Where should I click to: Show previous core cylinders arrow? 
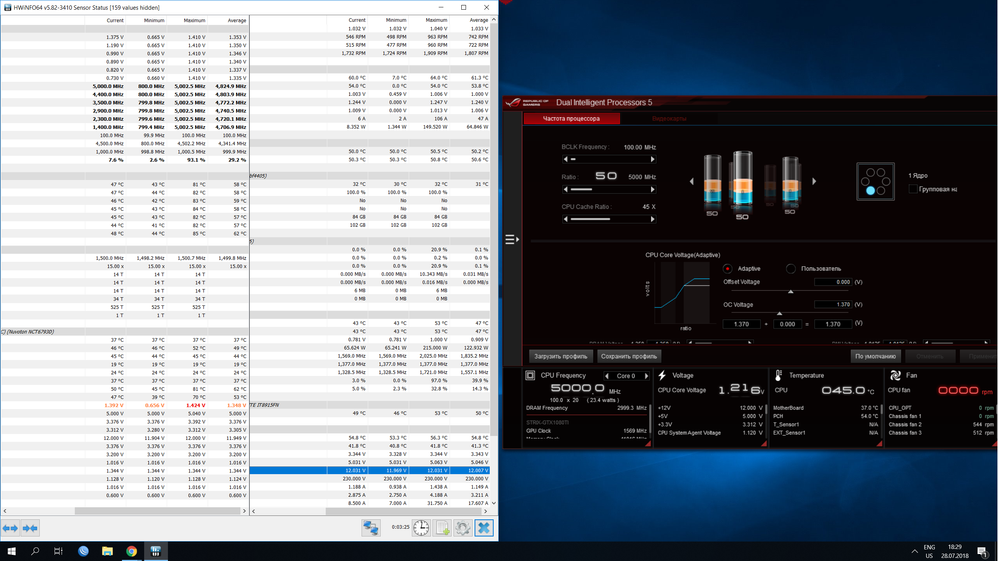[x=692, y=181]
